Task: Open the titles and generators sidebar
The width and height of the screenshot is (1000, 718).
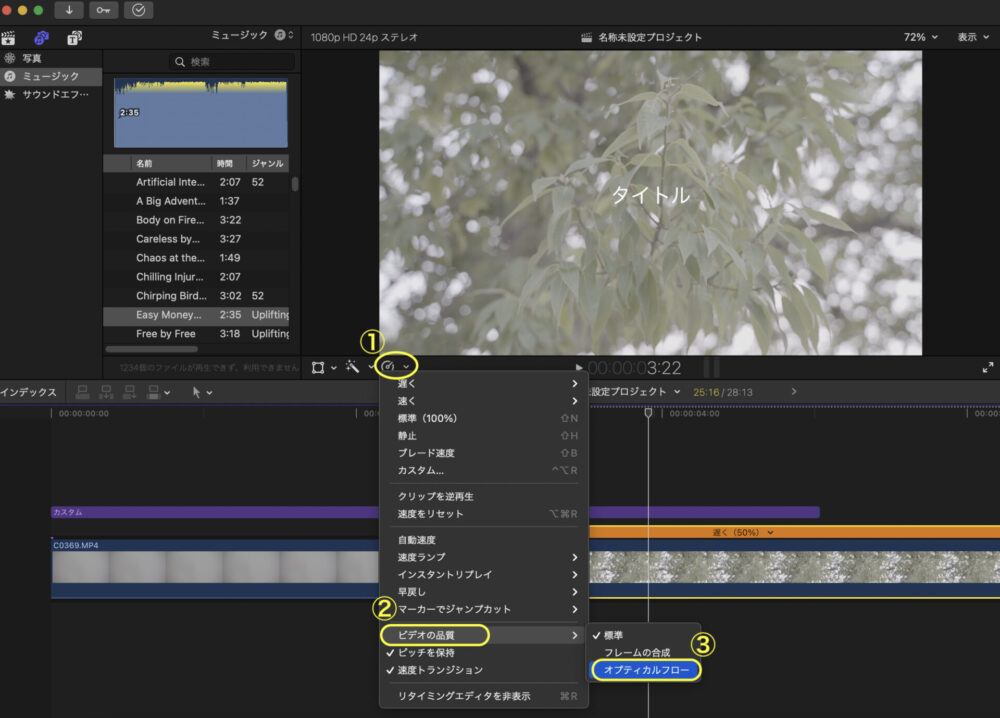Action: pos(74,38)
